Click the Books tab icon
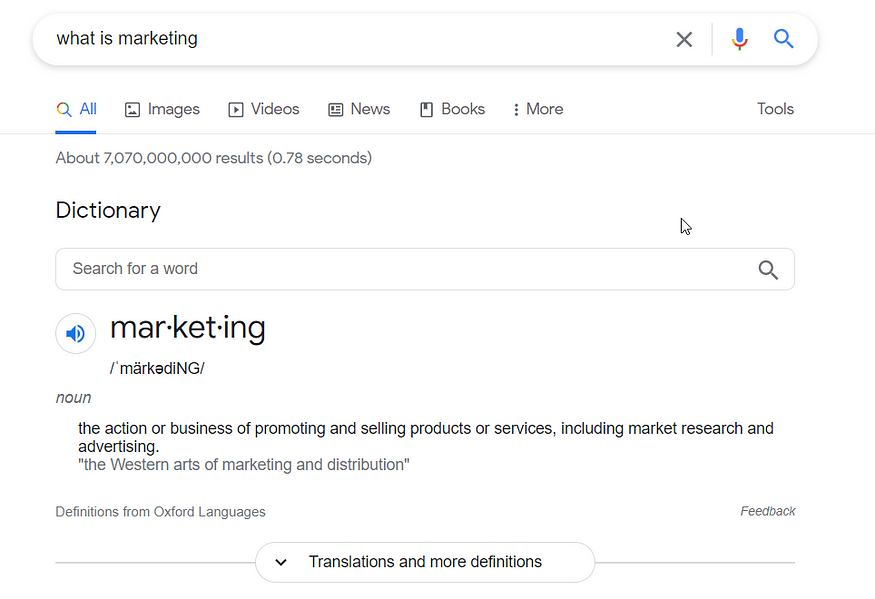The image size is (875, 599). click(426, 110)
